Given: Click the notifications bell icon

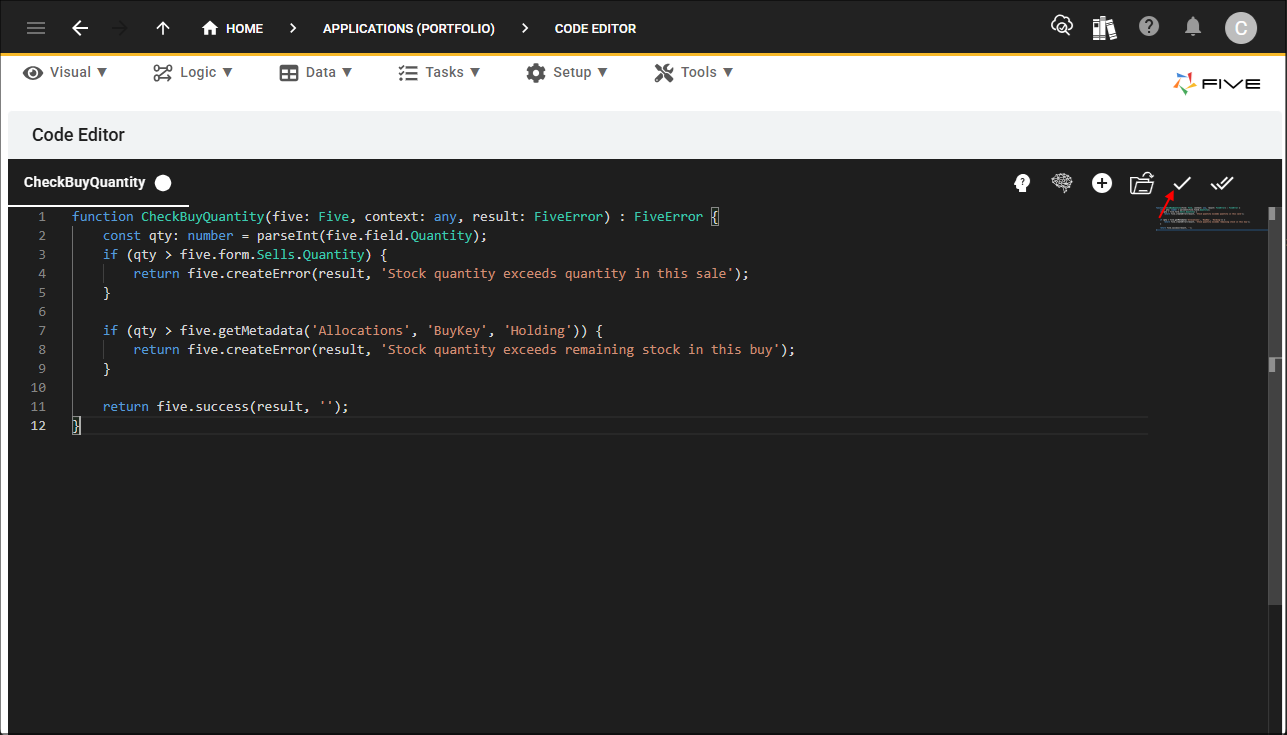Looking at the screenshot, I should 1193,27.
